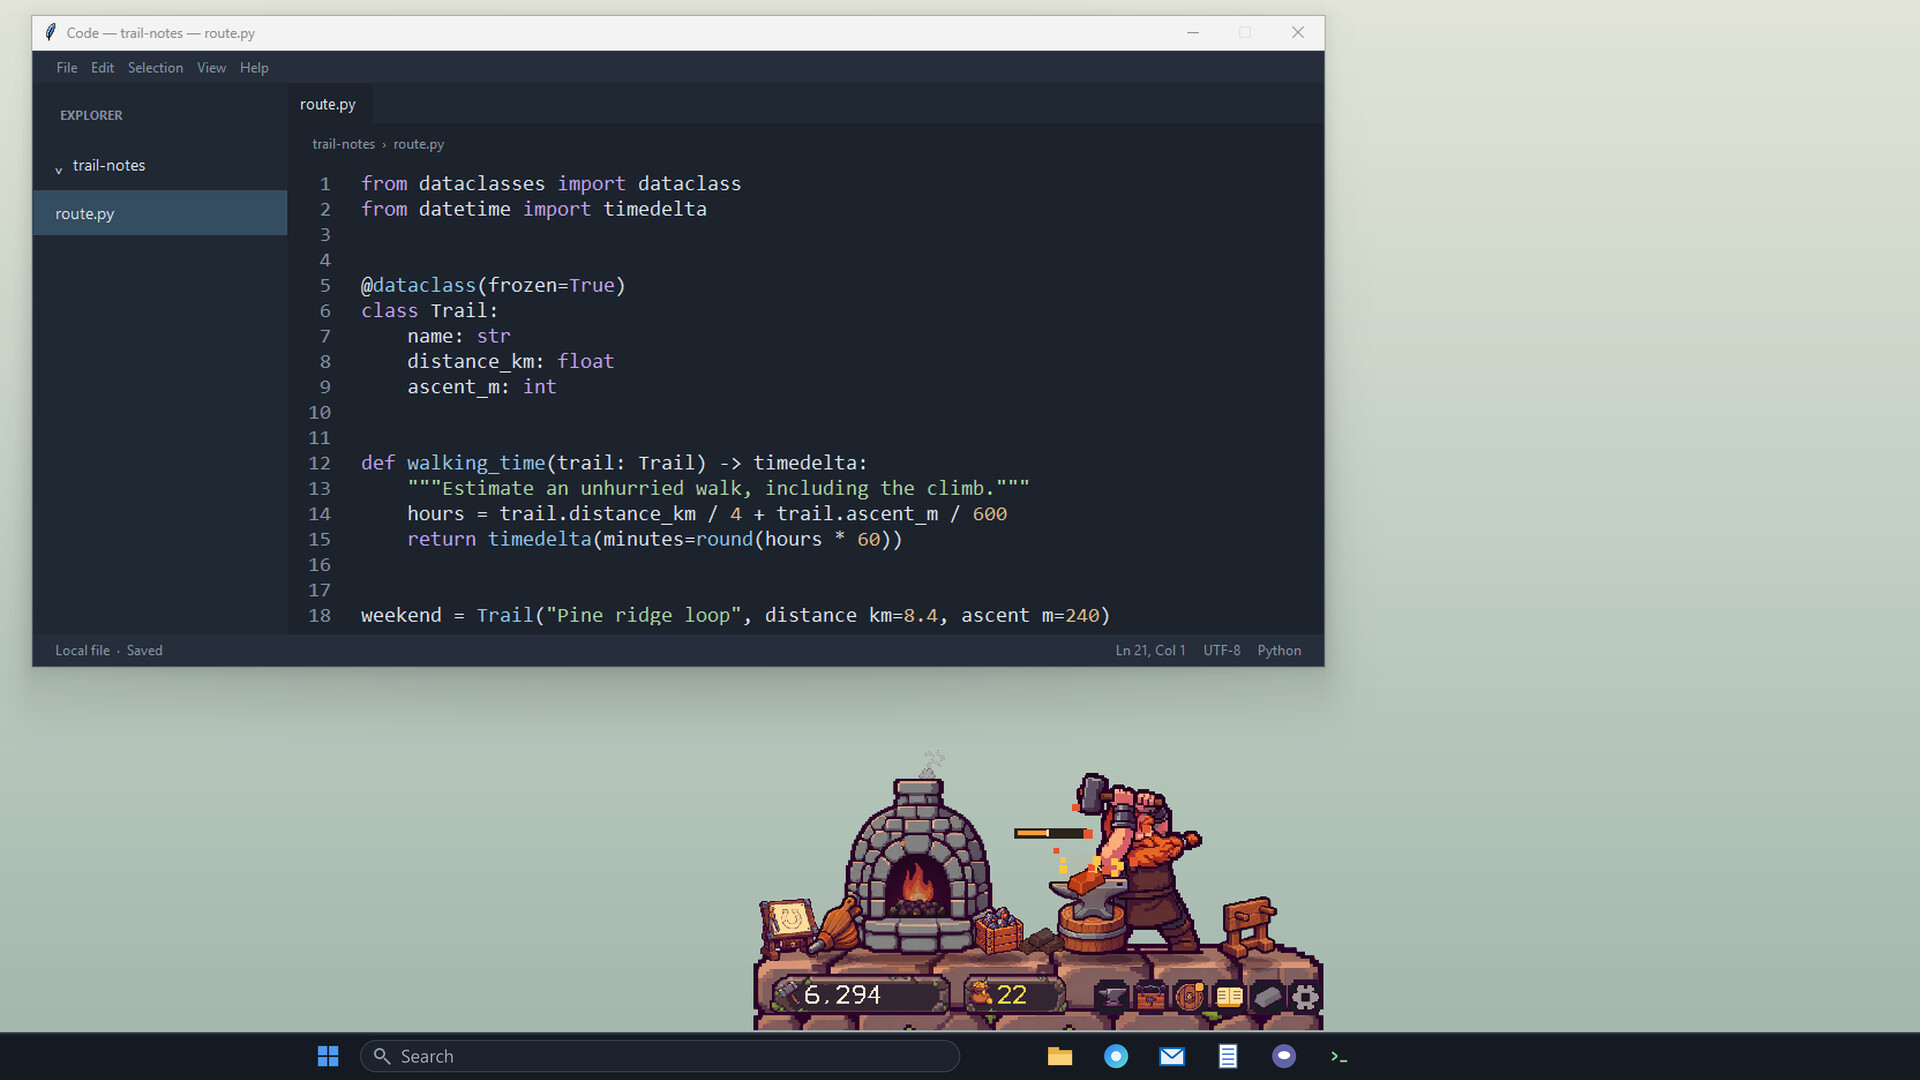The width and height of the screenshot is (1920, 1080).
Task: Click the EXPLORER panel heading
Action: click(x=91, y=115)
